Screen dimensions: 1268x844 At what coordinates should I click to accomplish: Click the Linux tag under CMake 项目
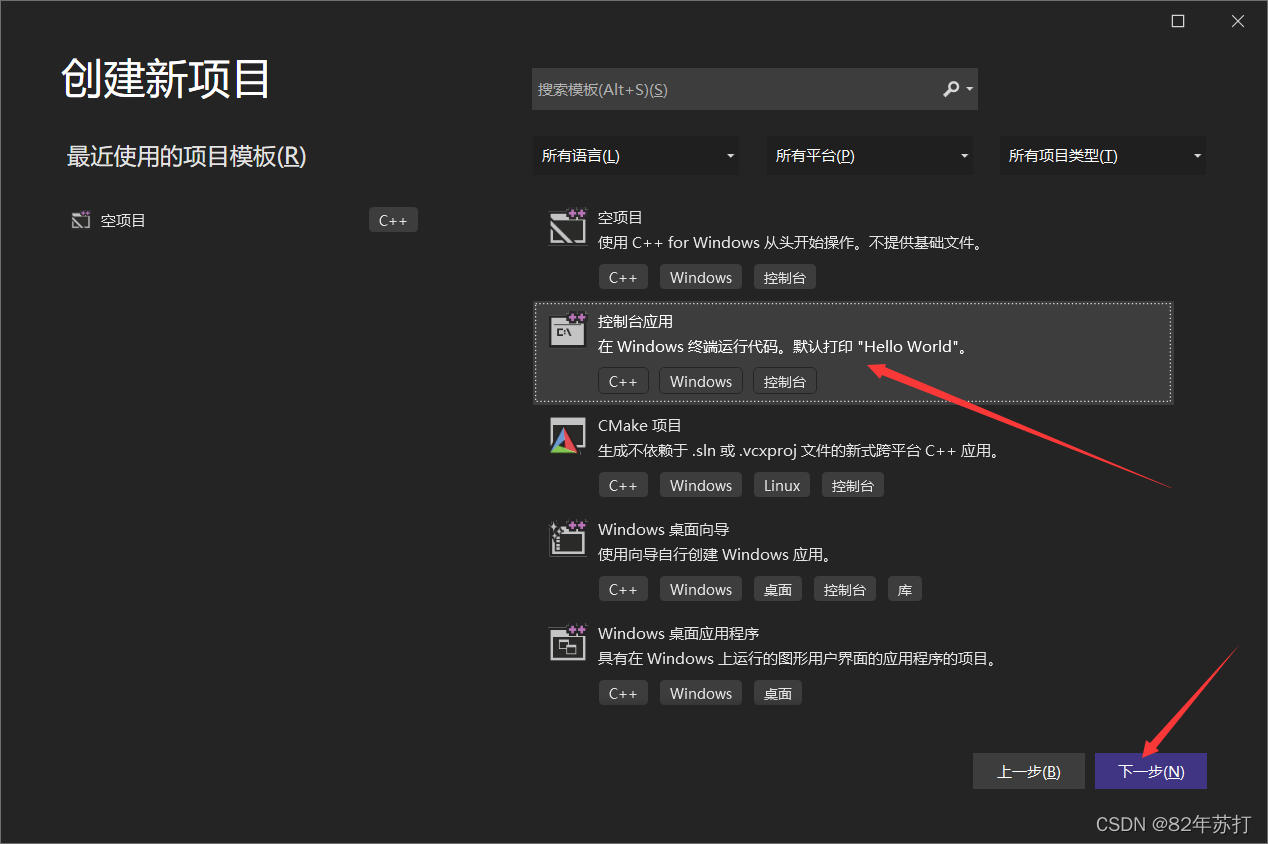[x=781, y=485]
